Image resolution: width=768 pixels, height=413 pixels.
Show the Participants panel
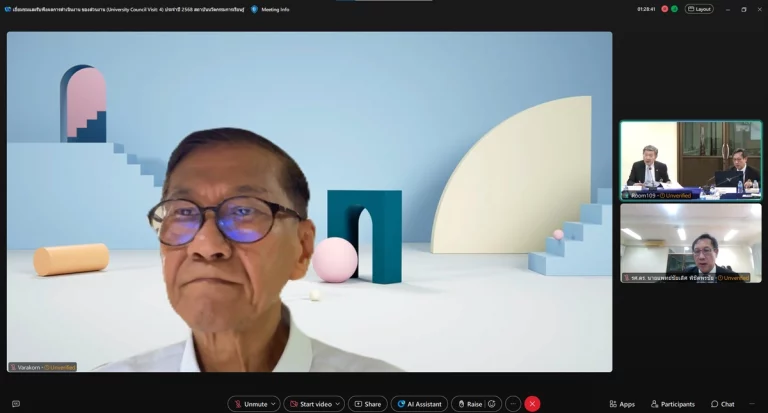[672, 404]
